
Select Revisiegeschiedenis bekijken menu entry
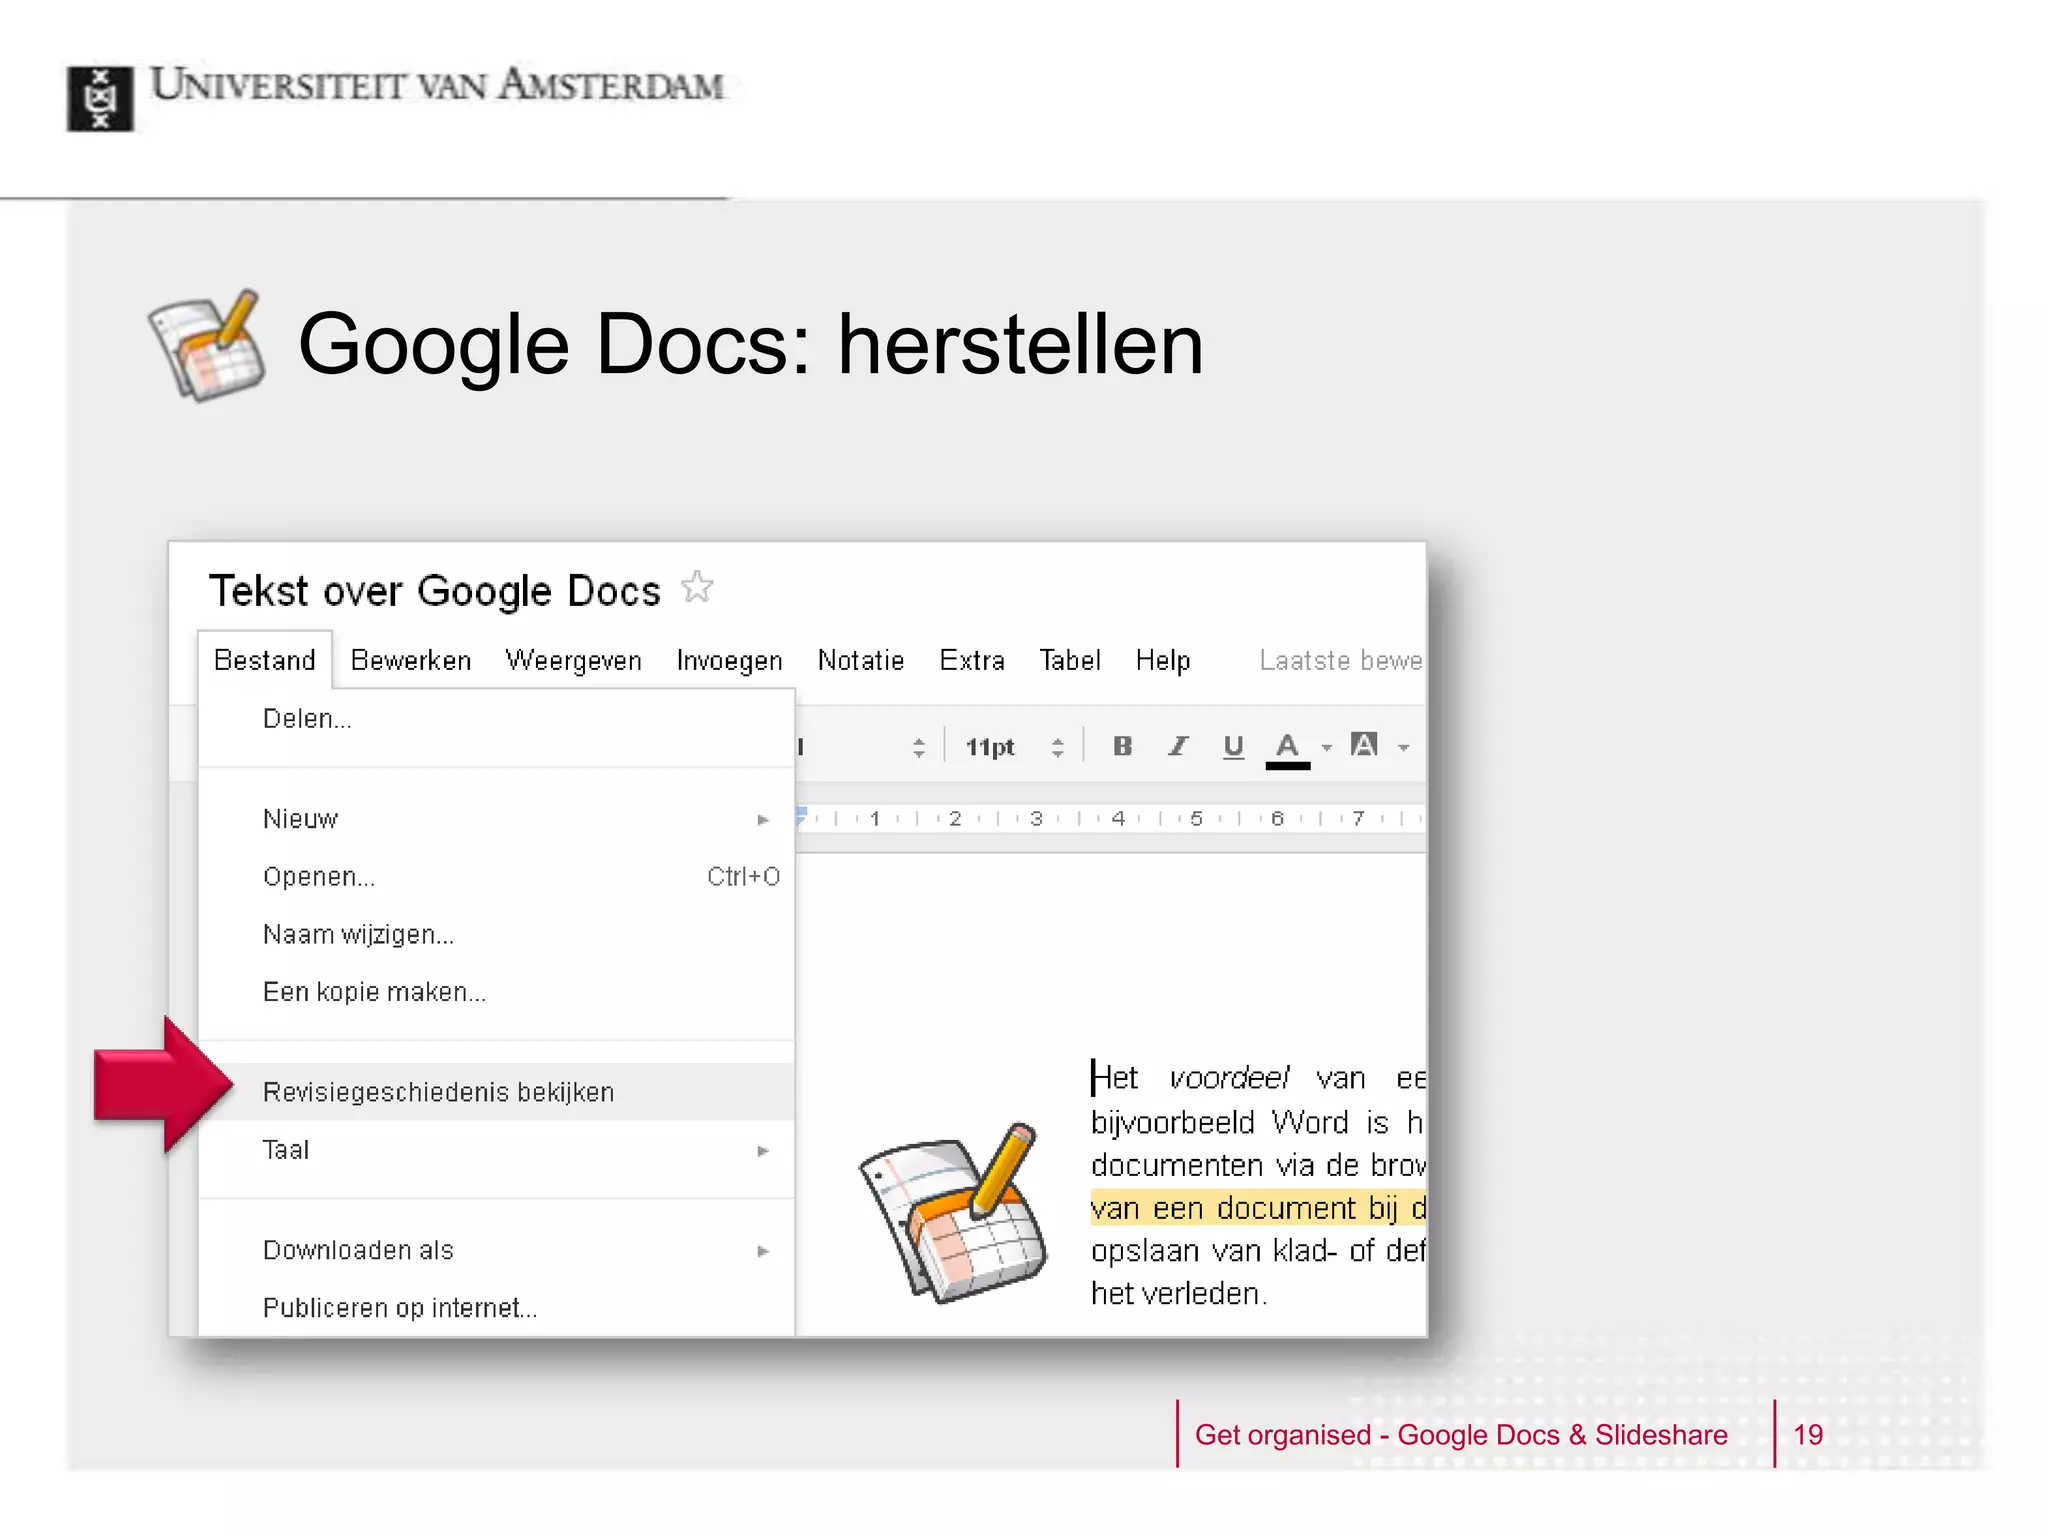tap(496, 1092)
